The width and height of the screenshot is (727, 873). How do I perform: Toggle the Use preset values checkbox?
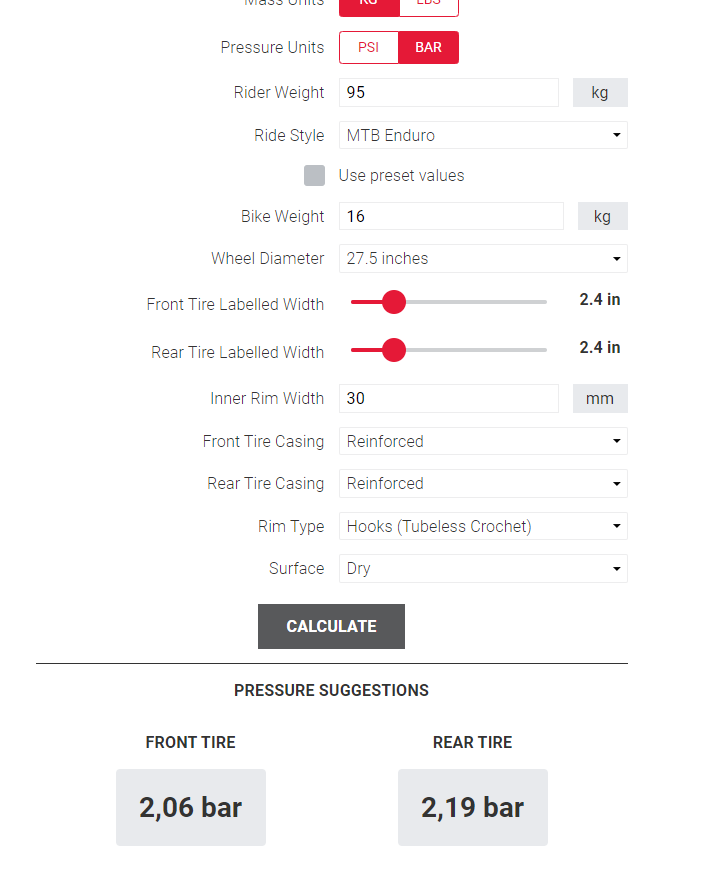[x=314, y=176]
